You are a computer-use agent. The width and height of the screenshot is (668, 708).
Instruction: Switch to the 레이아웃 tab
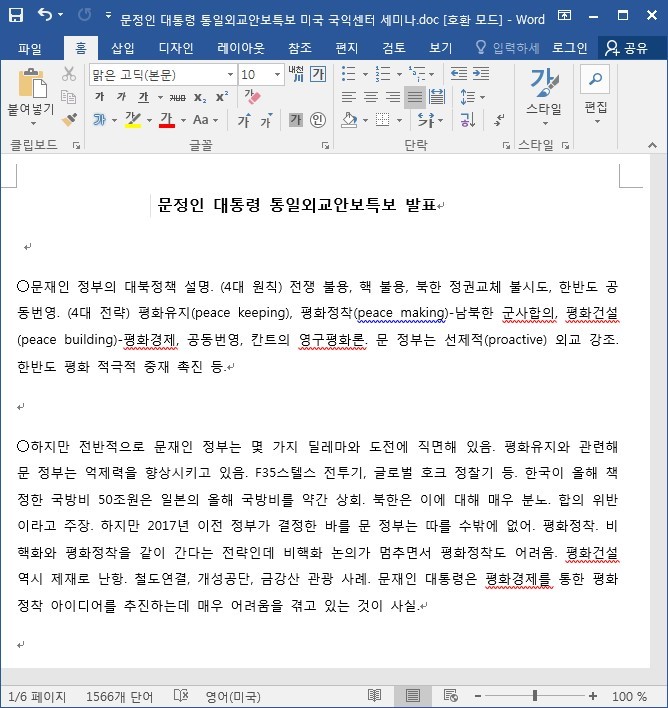tap(241, 48)
